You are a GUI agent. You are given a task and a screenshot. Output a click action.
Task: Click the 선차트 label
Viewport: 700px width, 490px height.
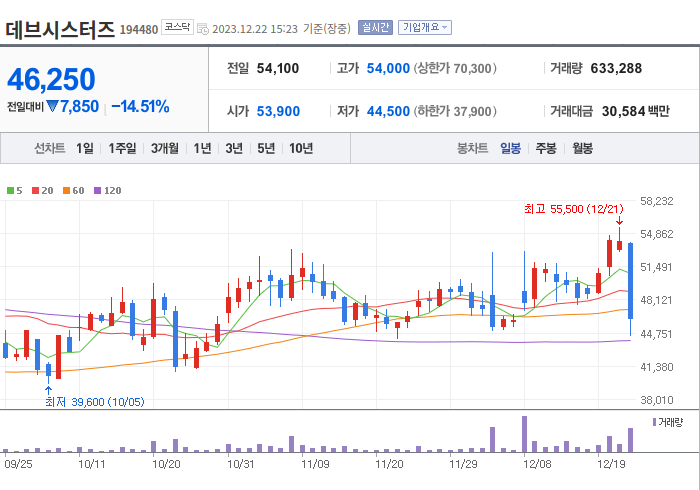click(x=50, y=148)
